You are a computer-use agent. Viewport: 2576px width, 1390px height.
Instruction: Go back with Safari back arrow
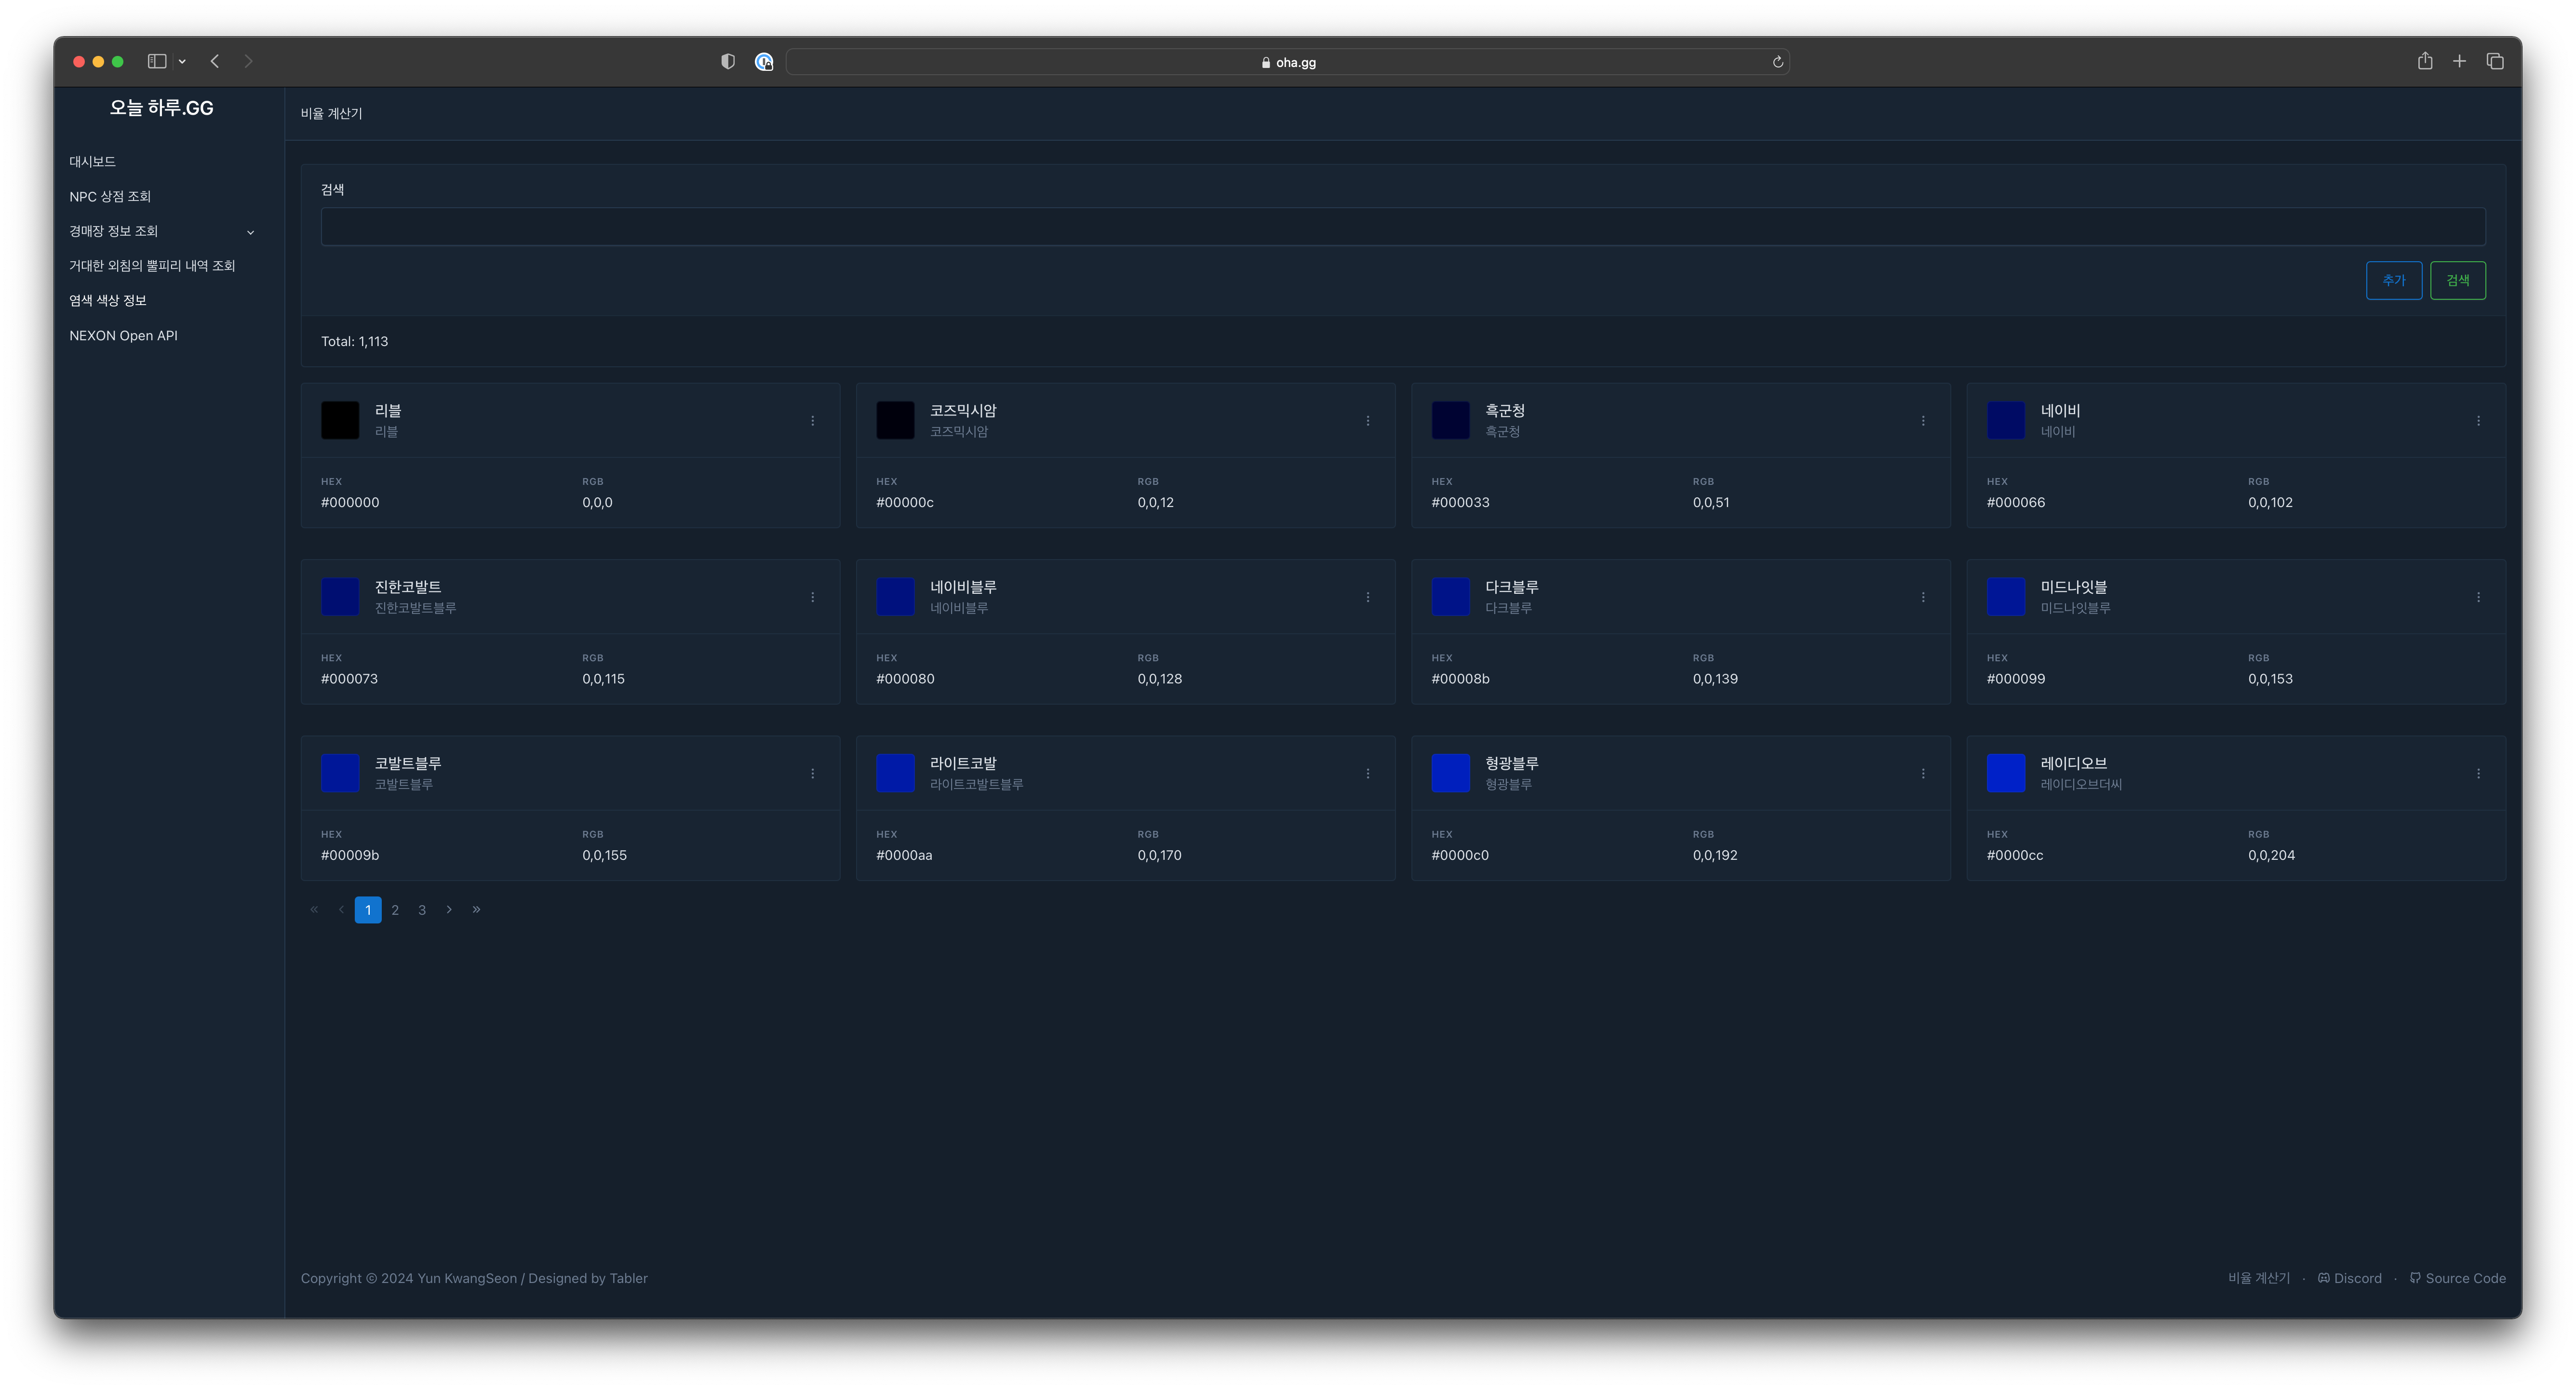[x=215, y=61]
